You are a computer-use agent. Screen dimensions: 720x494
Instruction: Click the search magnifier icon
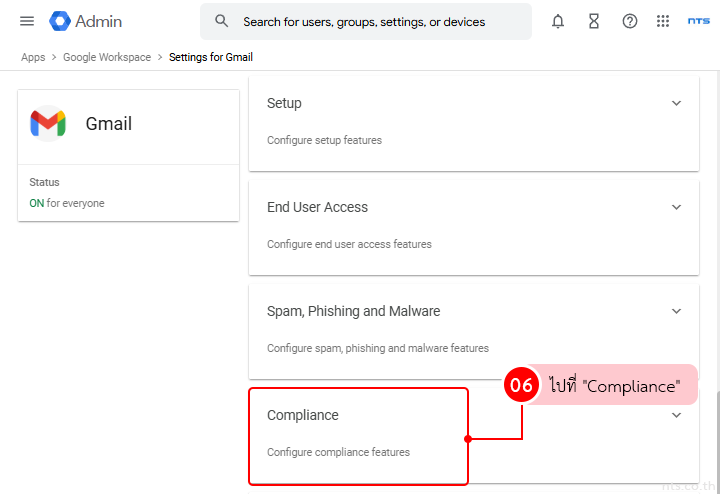tap(222, 21)
